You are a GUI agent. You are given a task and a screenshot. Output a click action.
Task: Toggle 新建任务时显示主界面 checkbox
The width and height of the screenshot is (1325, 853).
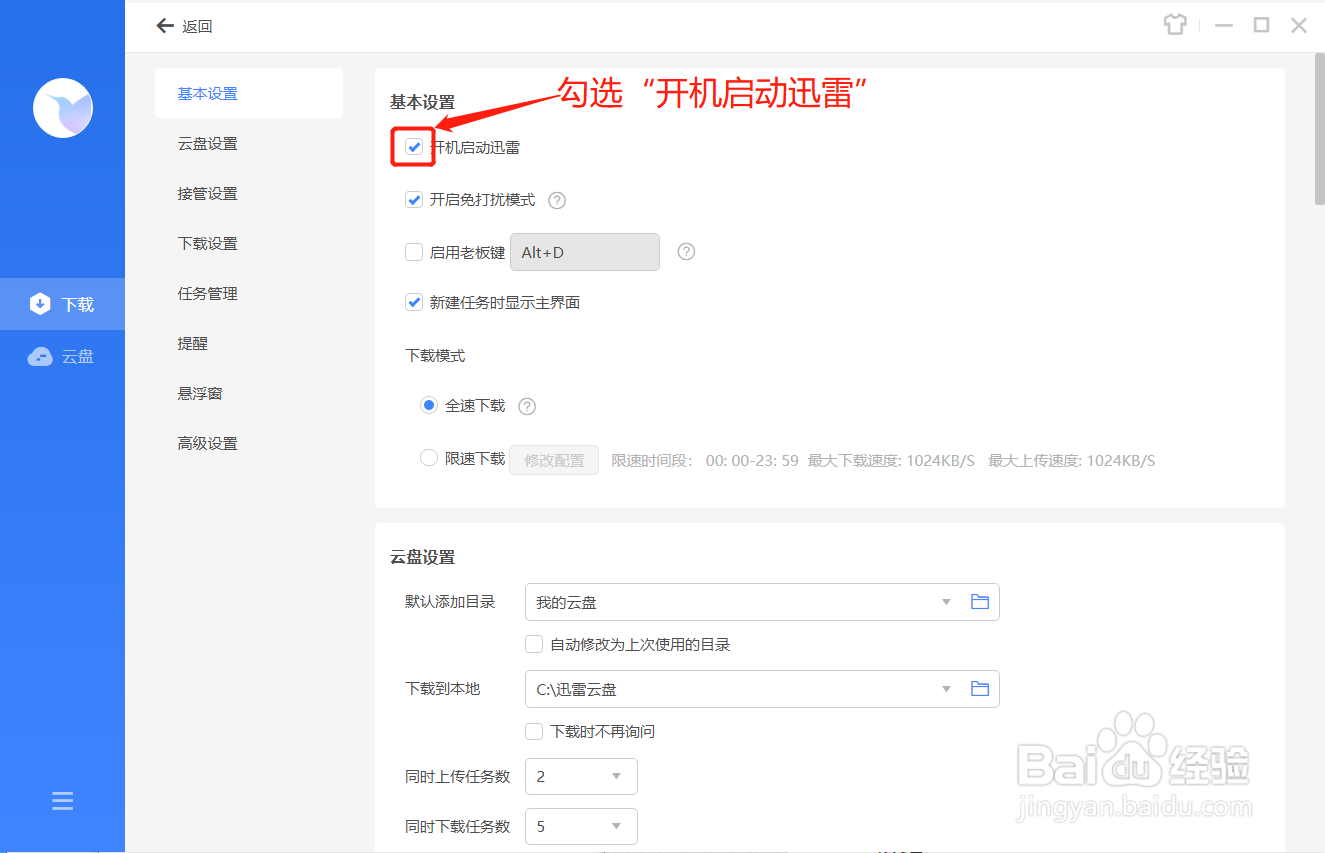pyautogui.click(x=414, y=302)
